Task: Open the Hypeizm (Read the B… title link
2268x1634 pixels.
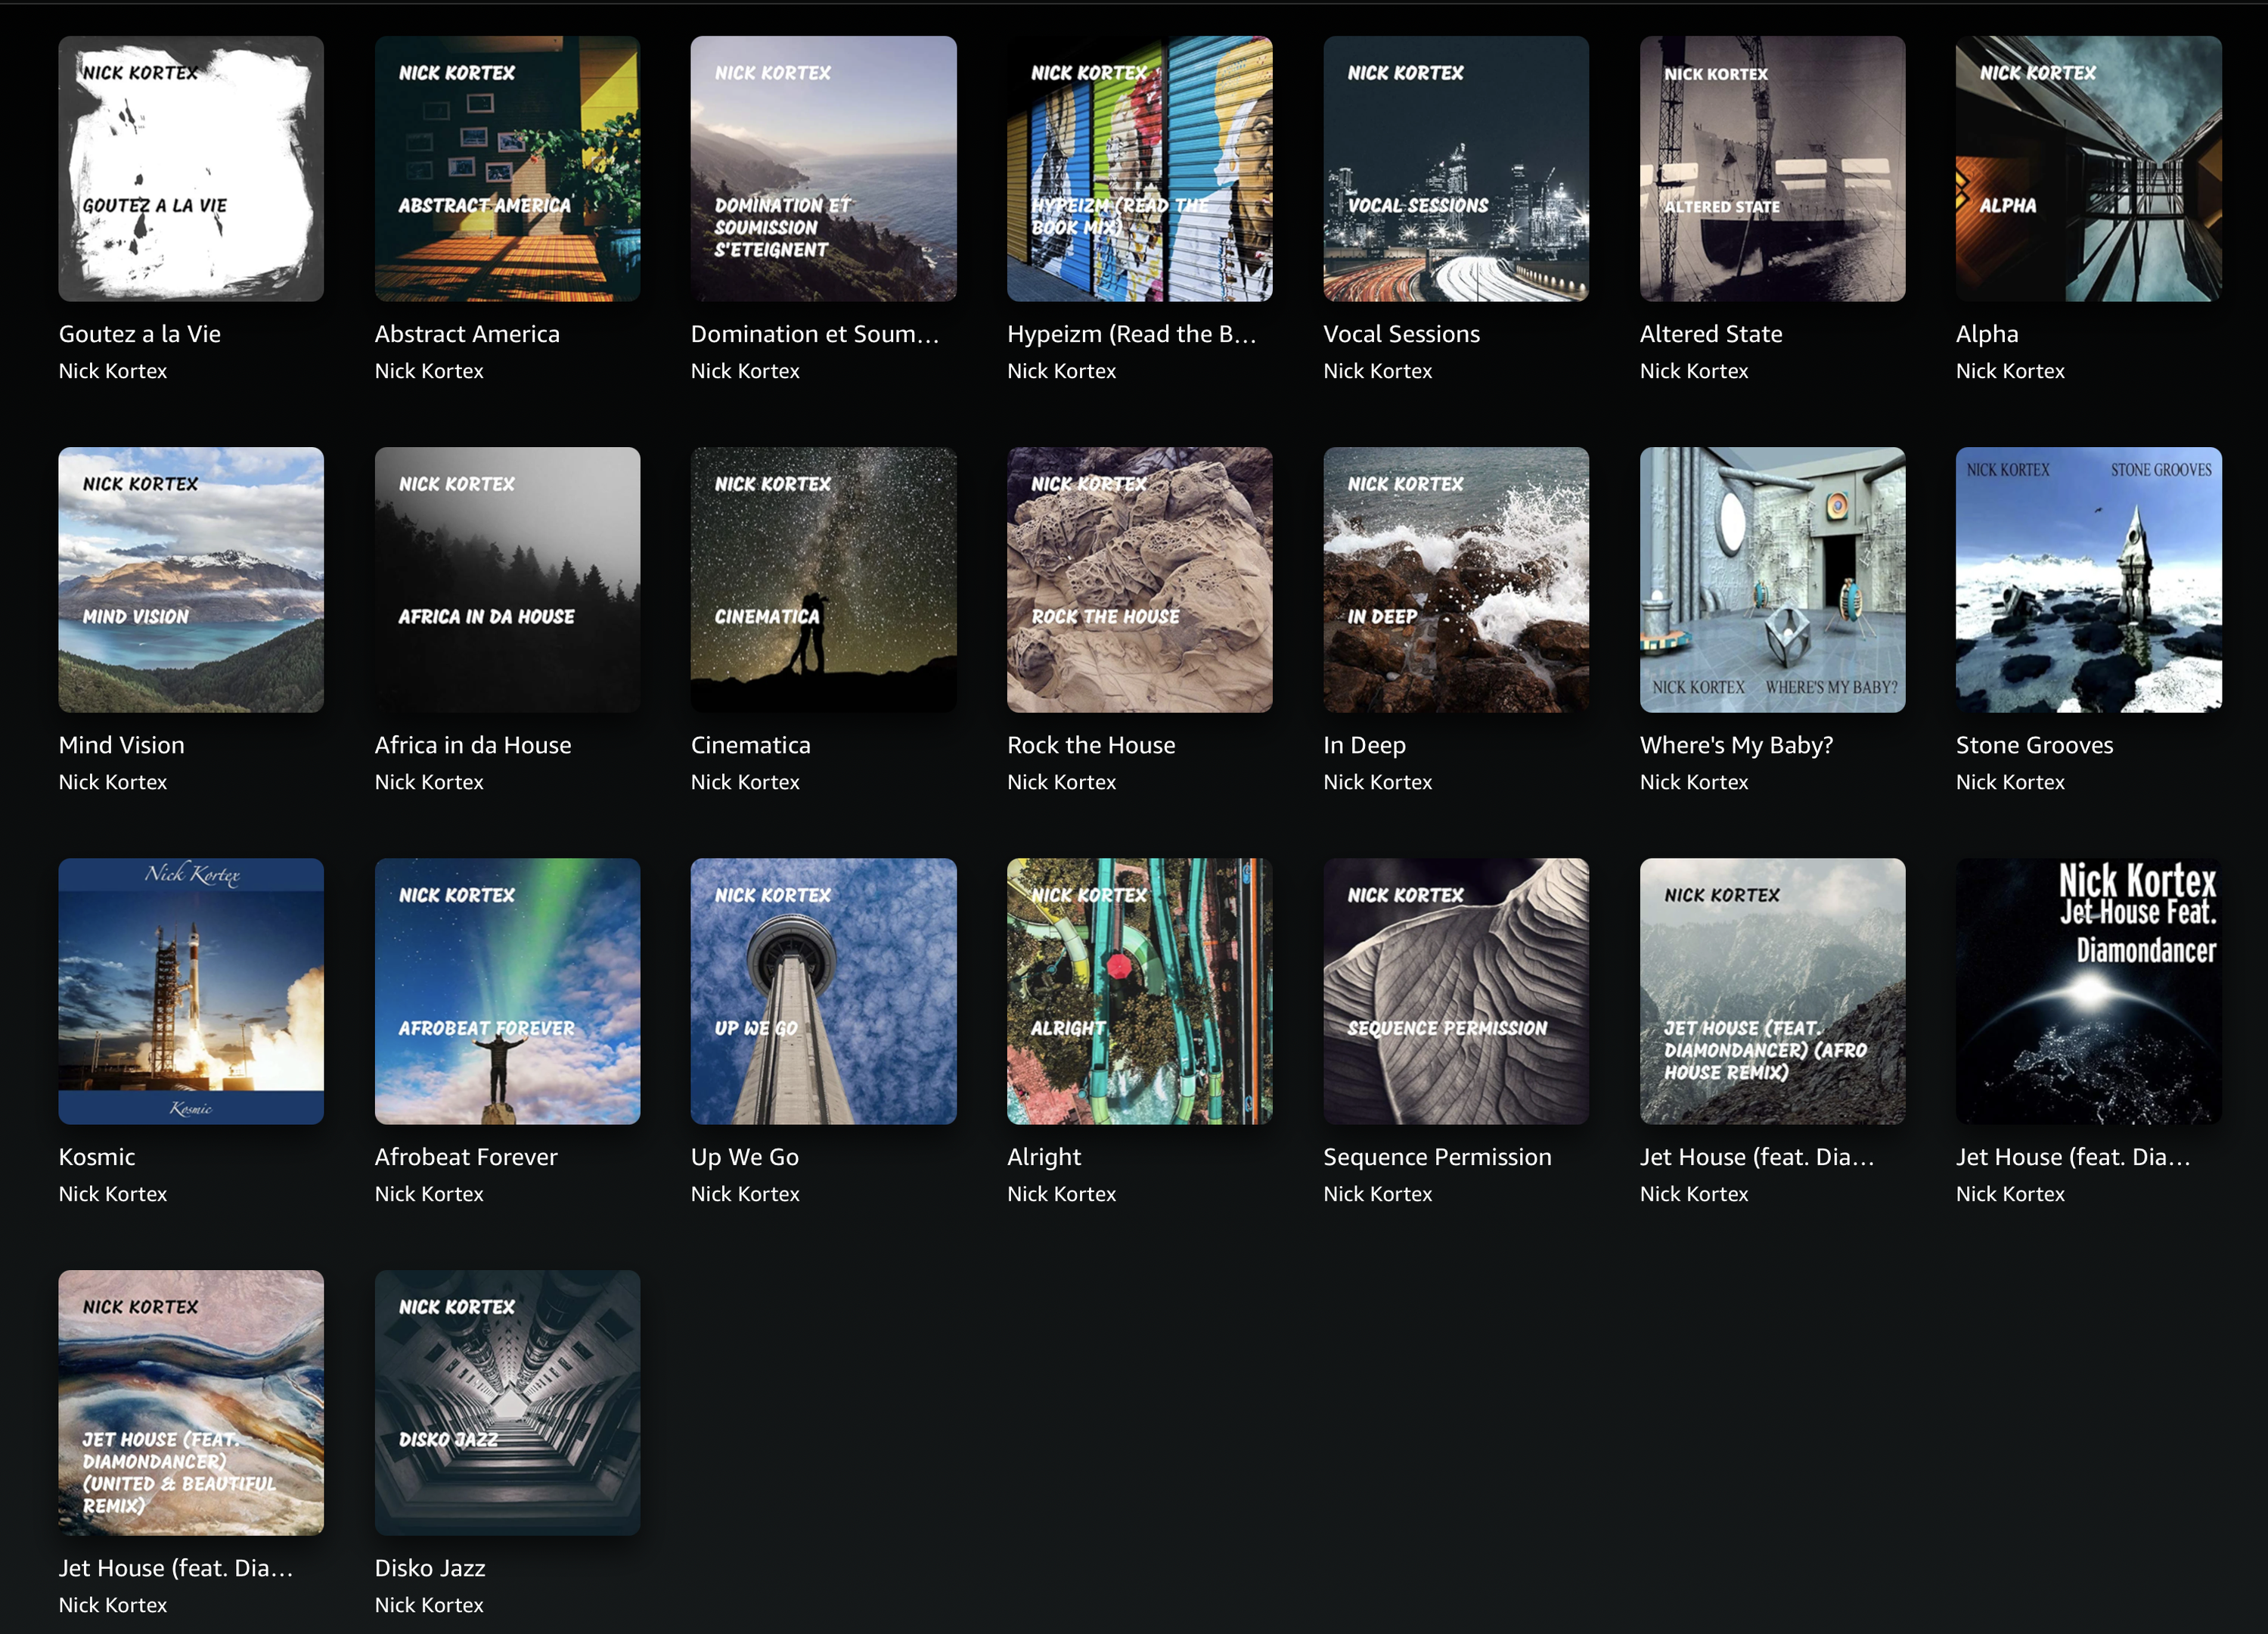Action: 1130,334
